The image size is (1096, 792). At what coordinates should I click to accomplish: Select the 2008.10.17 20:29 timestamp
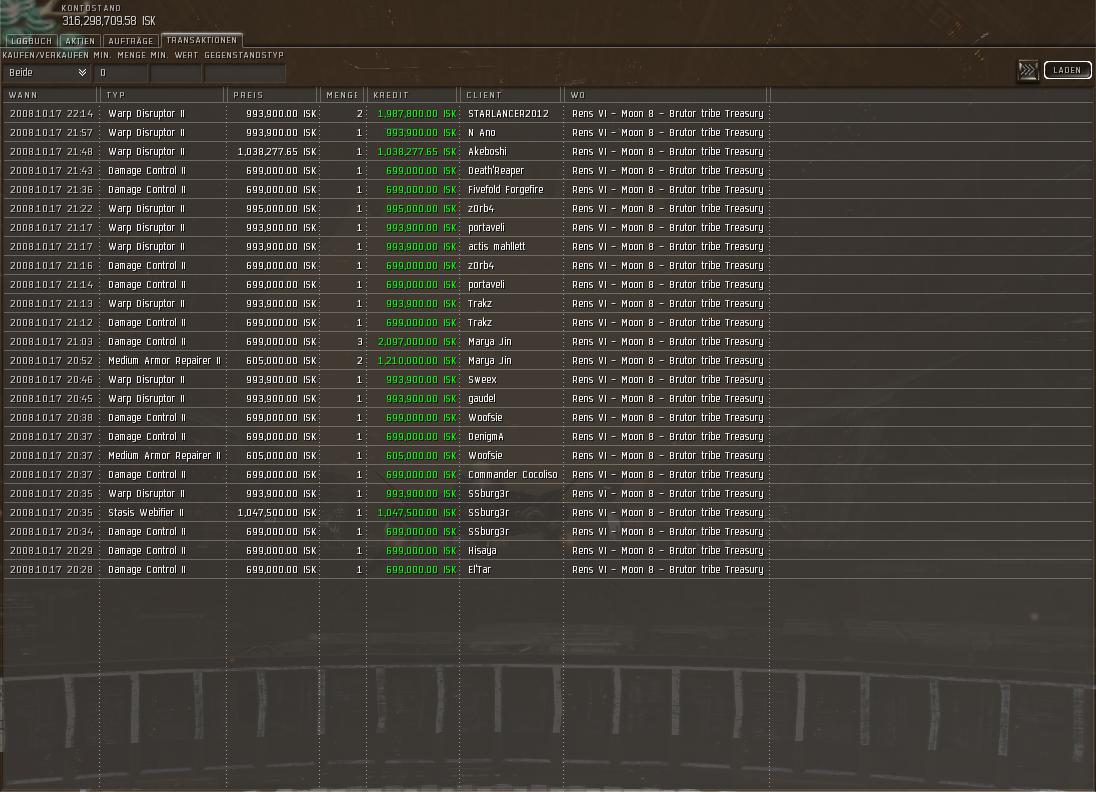(x=51, y=551)
